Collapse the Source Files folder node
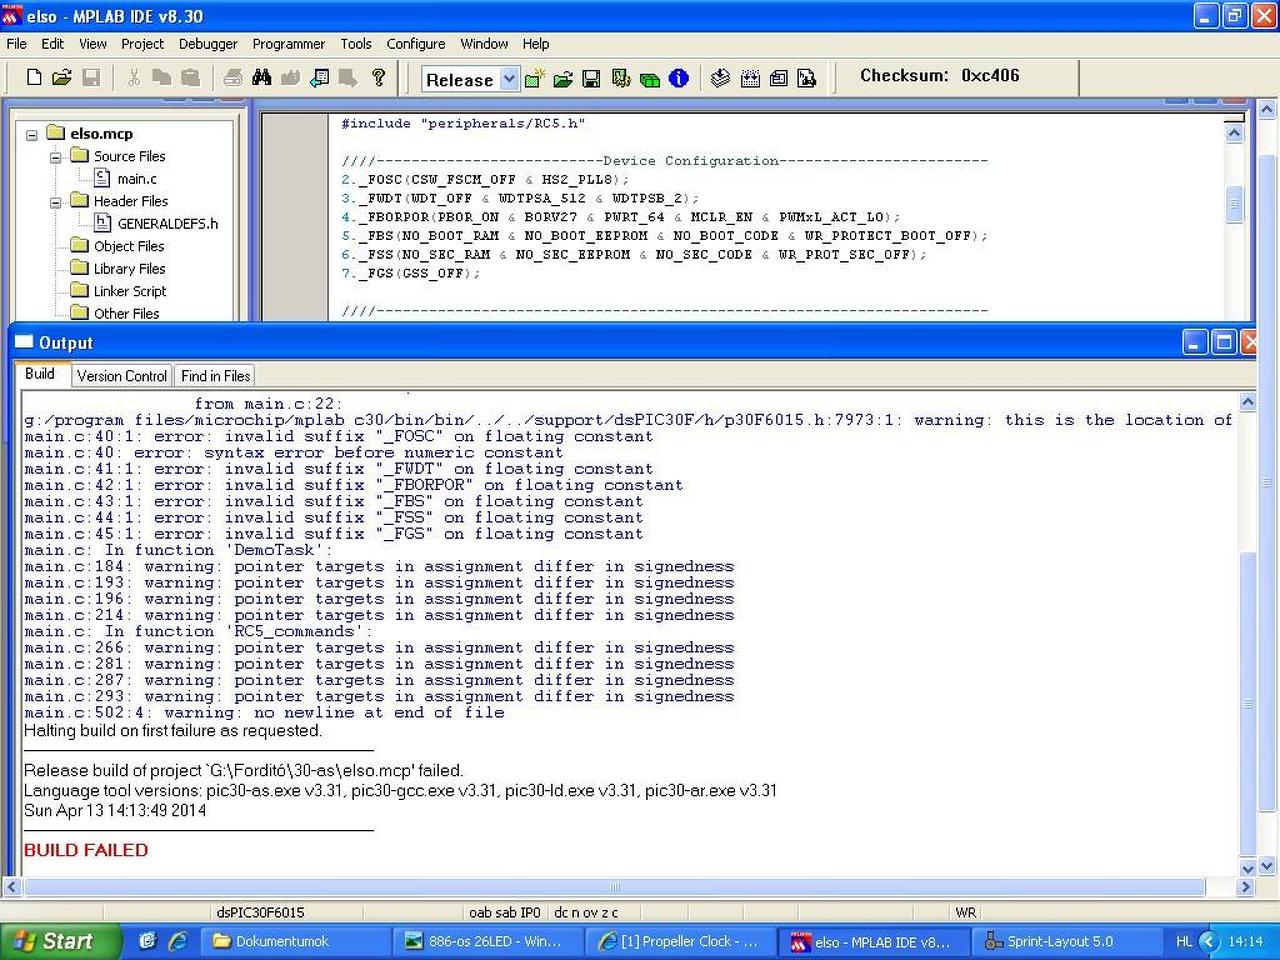The height and width of the screenshot is (960, 1280). click(56, 157)
